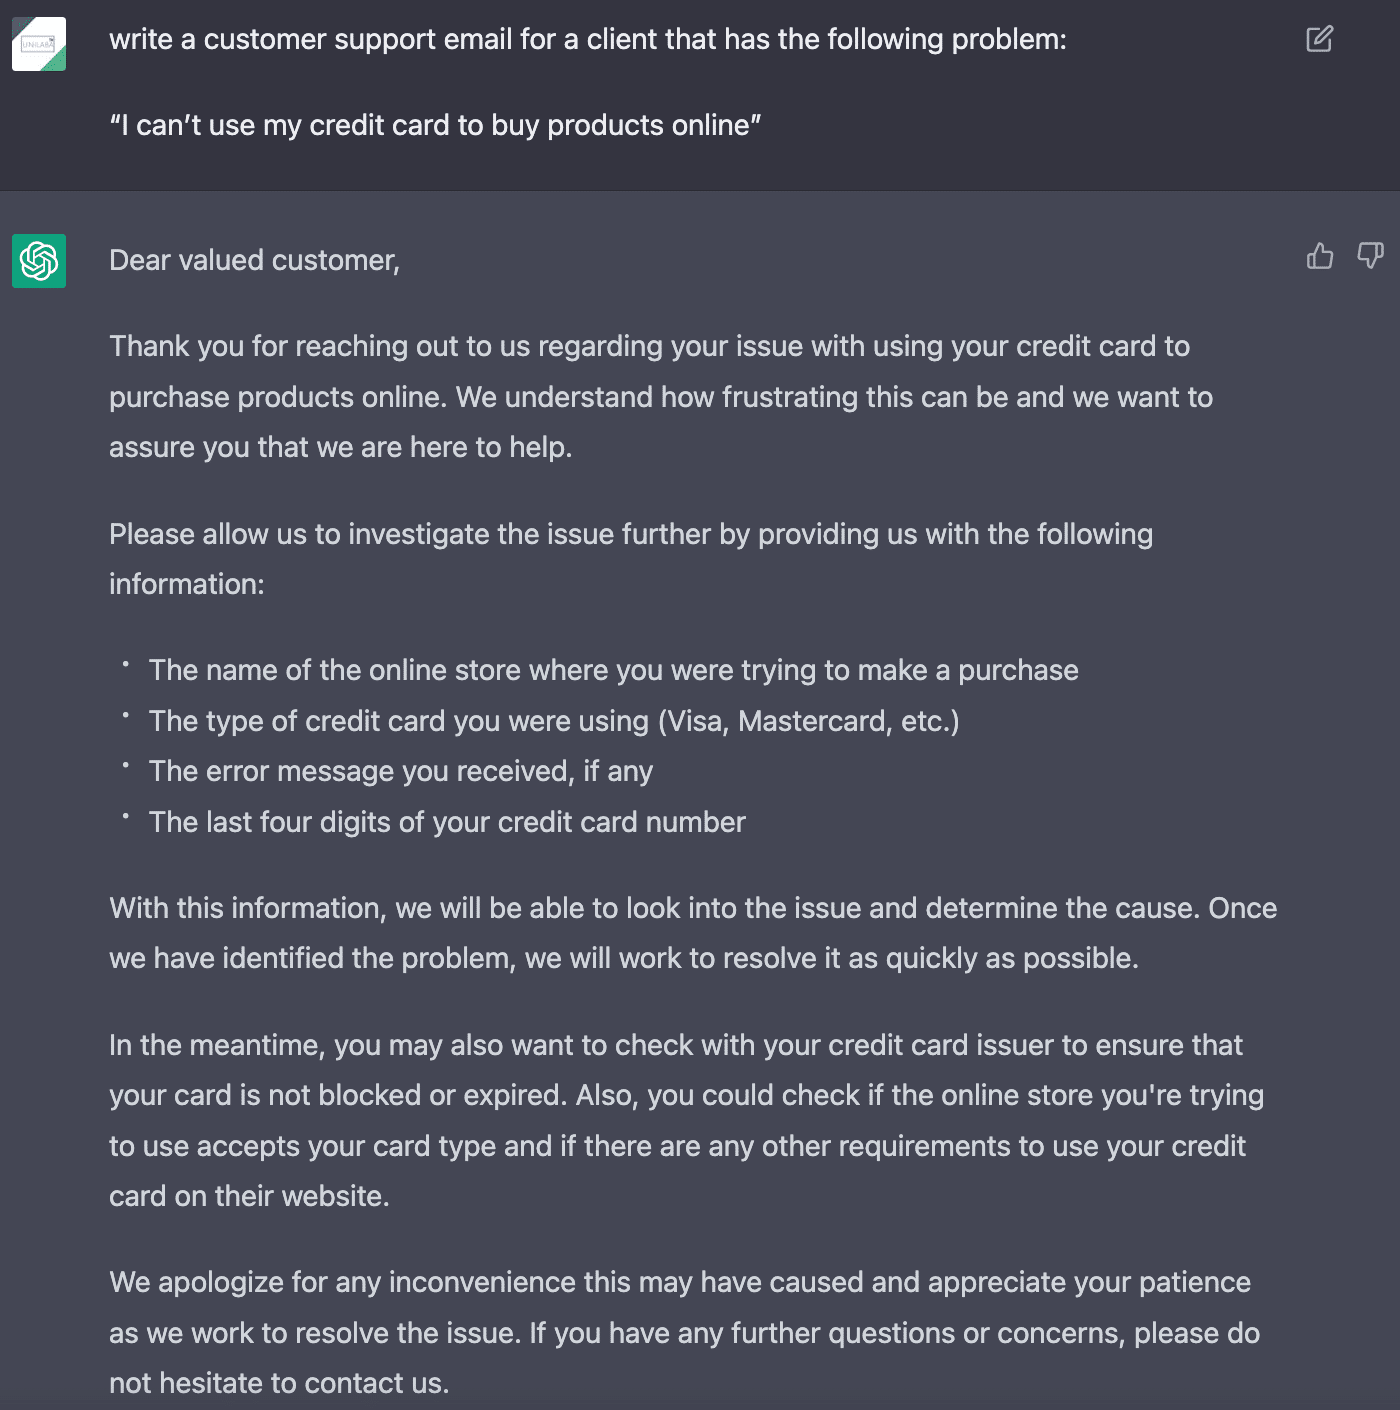
Task: Click the green ChatGPT logo avatar
Action: pos(39,261)
